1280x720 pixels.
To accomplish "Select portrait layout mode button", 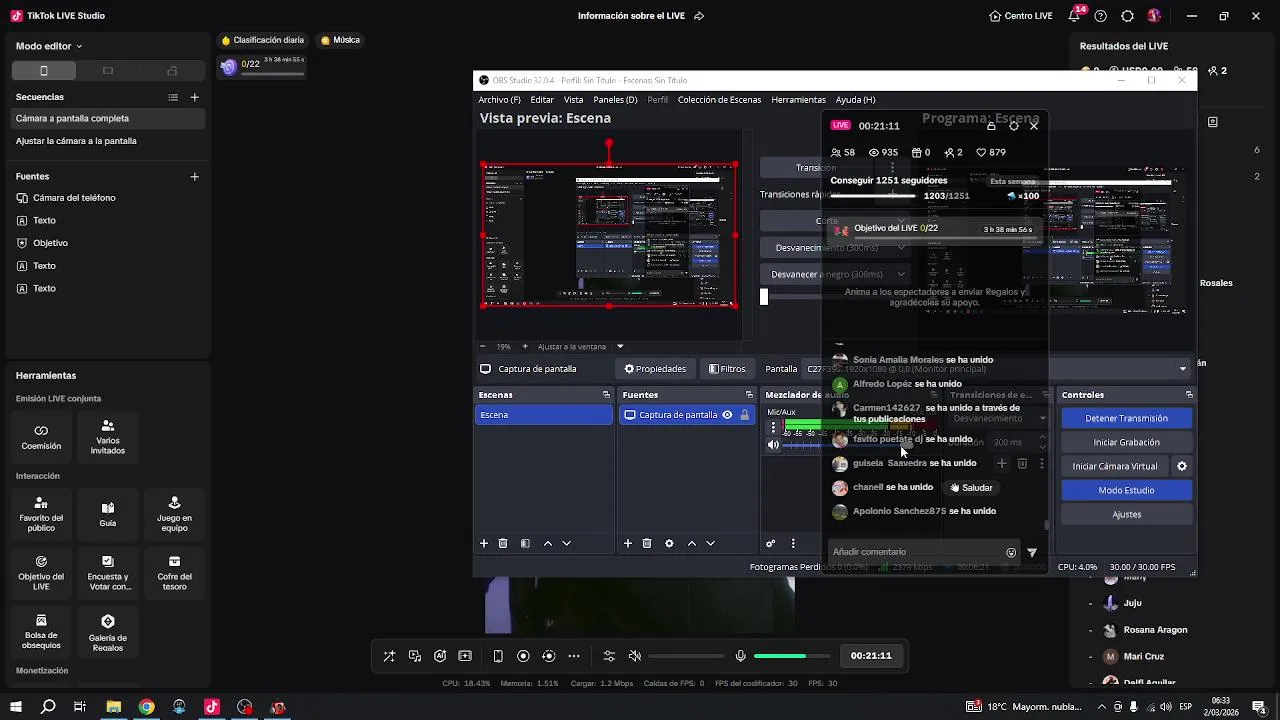I will [x=44, y=71].
